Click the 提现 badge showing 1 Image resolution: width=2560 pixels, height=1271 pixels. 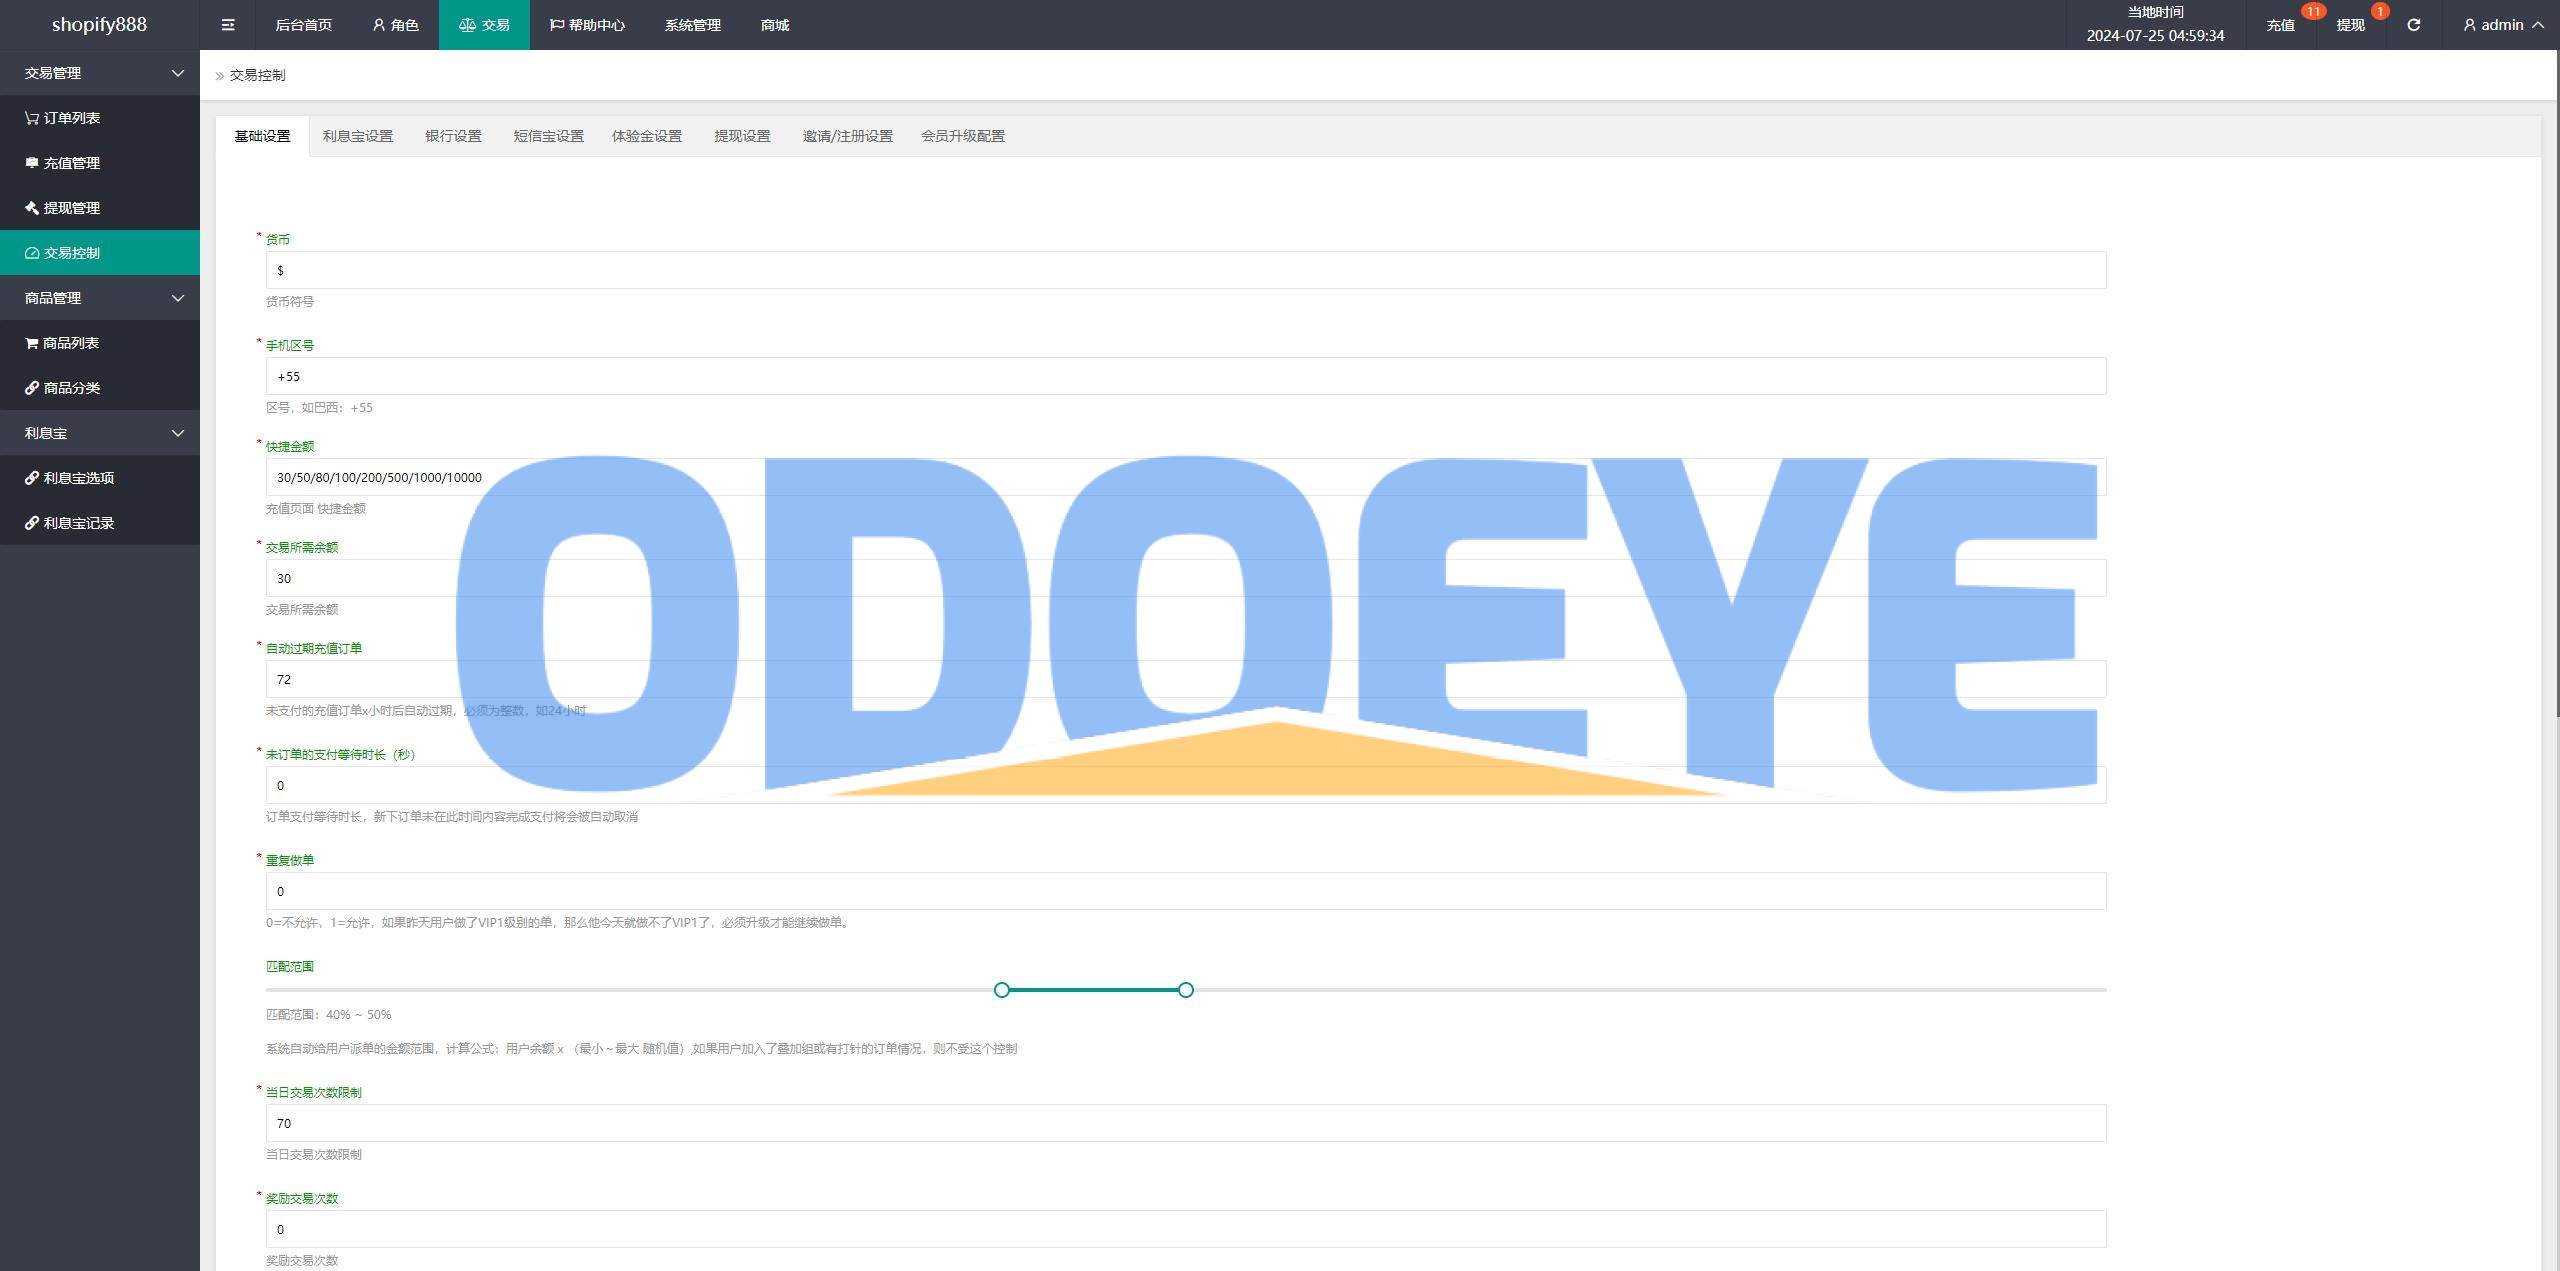2380,11
